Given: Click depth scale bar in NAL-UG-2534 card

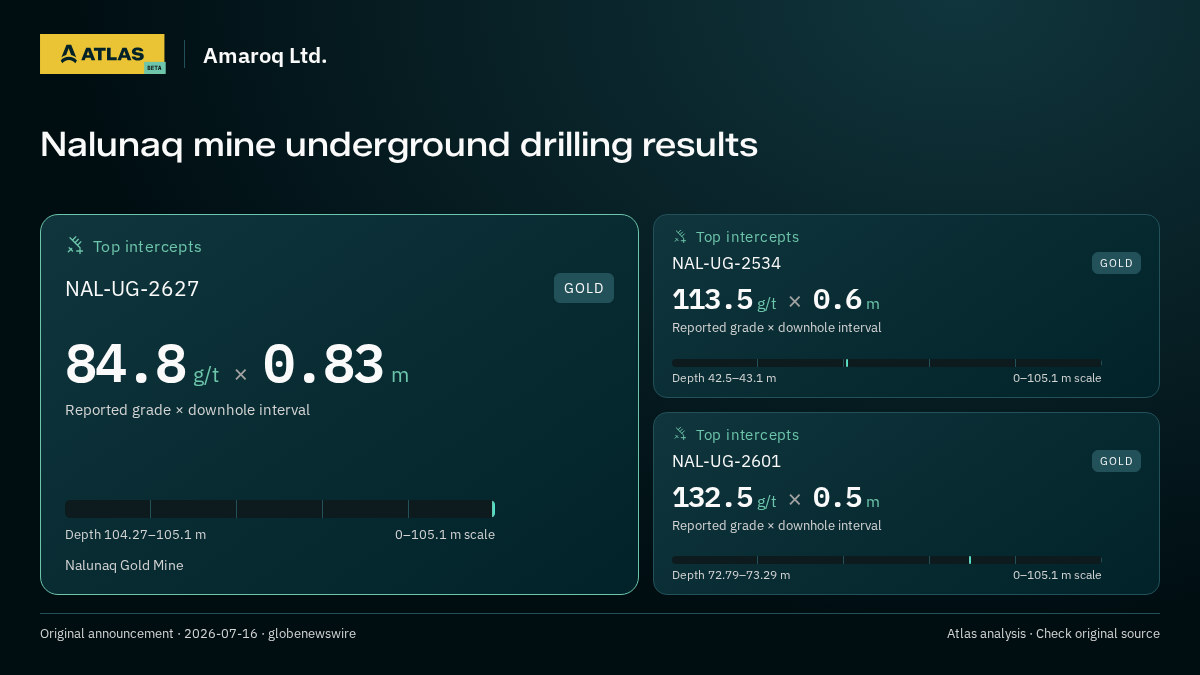Looking at the screenshot, I should 887,363.
